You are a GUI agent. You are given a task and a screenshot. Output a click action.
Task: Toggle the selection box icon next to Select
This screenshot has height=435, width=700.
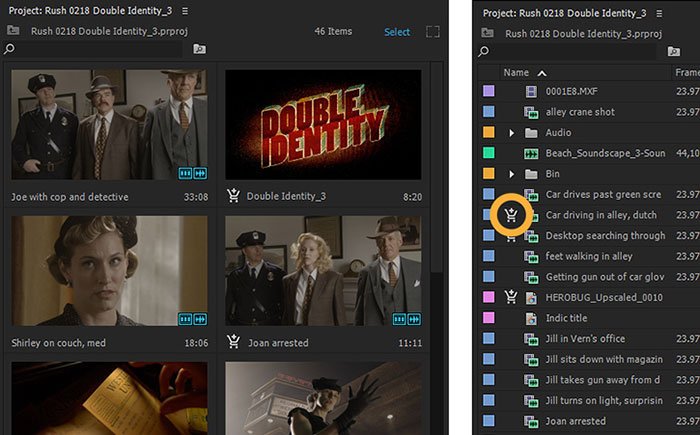(433, 32)
